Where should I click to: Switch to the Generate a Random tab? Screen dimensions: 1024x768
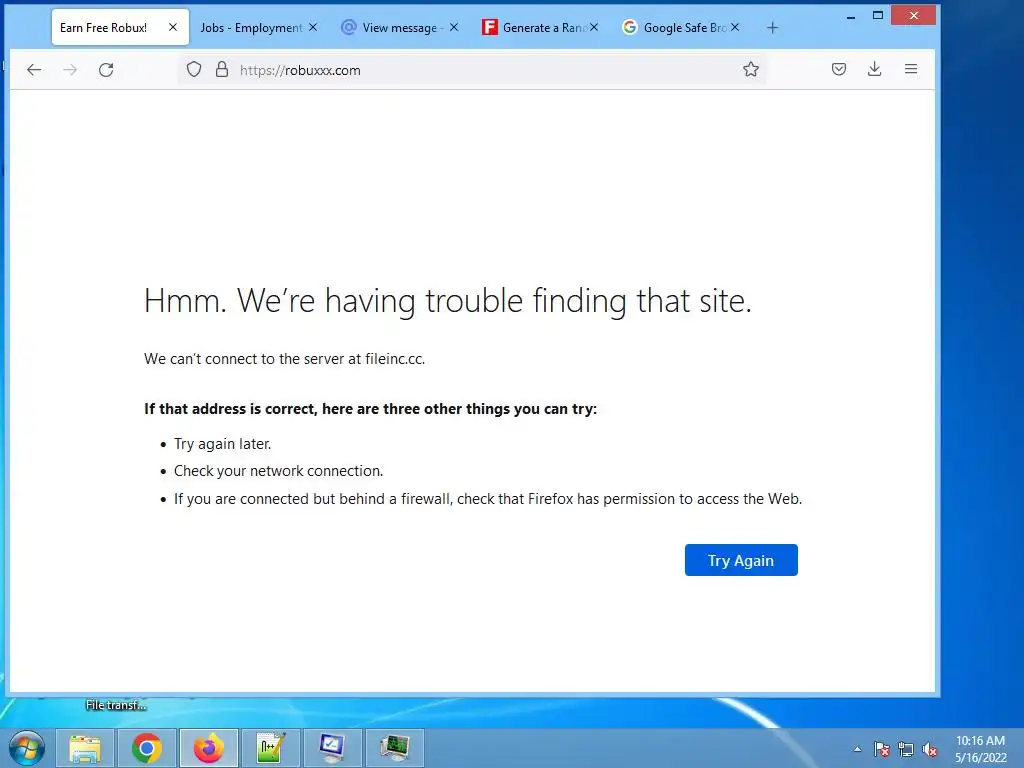coord(540,27)
